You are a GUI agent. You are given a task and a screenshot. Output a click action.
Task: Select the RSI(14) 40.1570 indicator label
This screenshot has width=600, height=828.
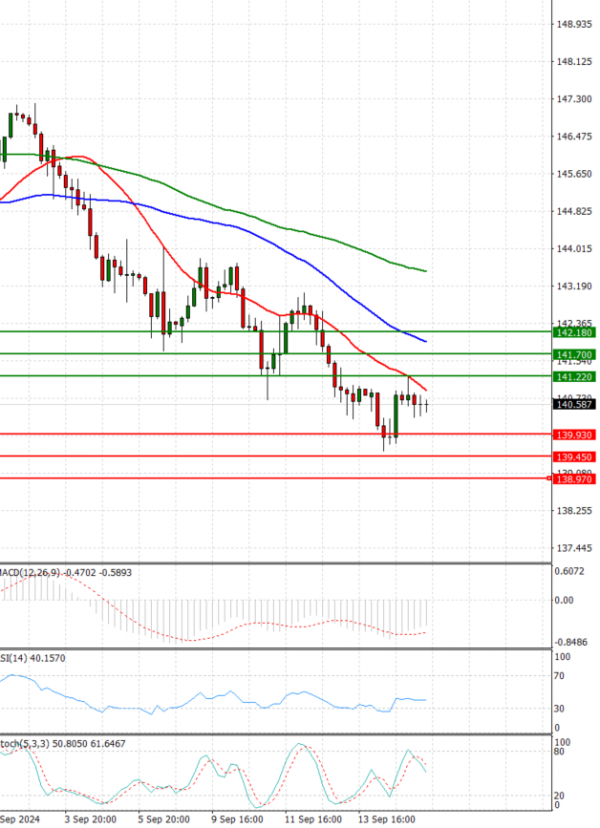coord(33,658)
